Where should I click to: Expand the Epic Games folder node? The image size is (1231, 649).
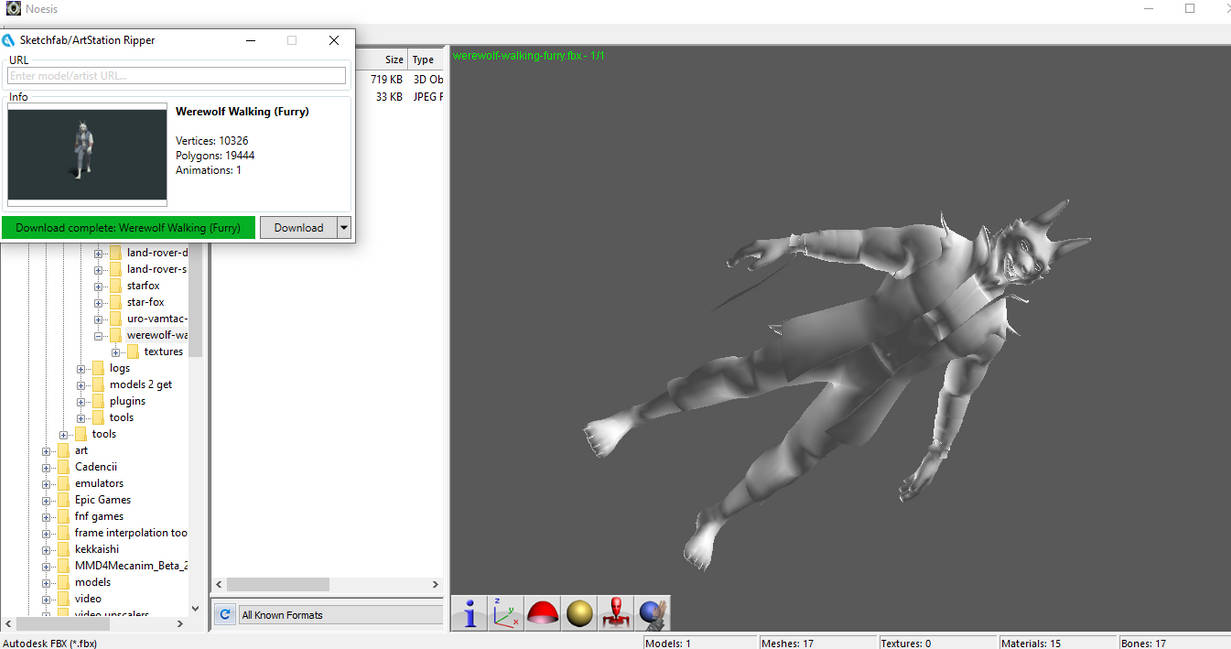click(x=46, y=500)
